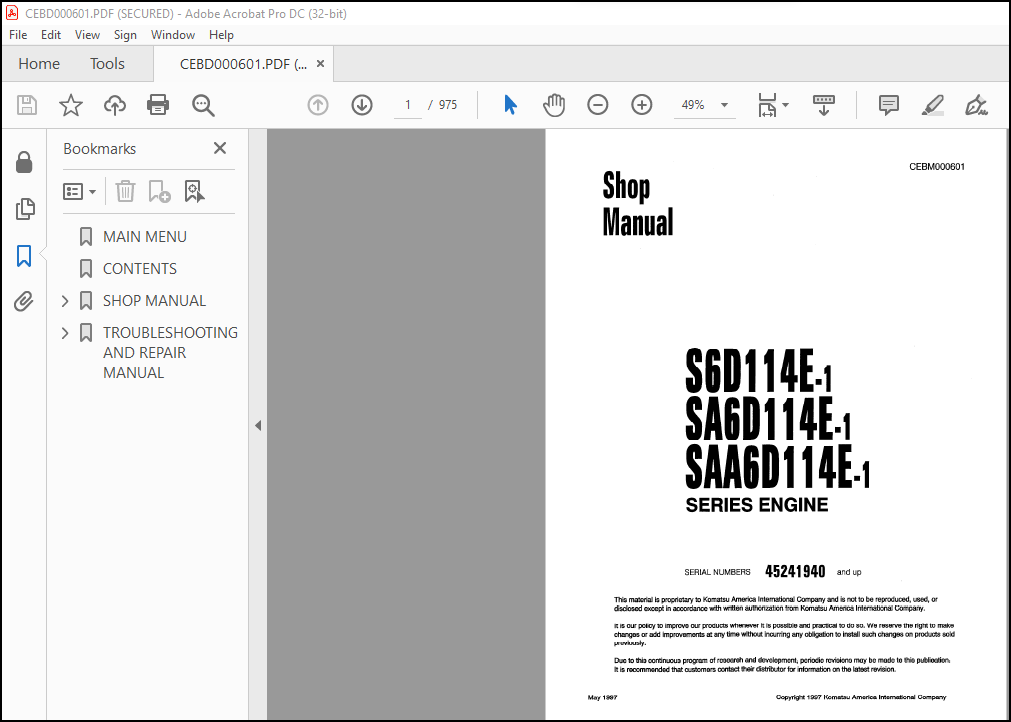This screenshot has width=1011, height=722.
Task: Click the 49% zoom value field
Action: pos(693,105)
